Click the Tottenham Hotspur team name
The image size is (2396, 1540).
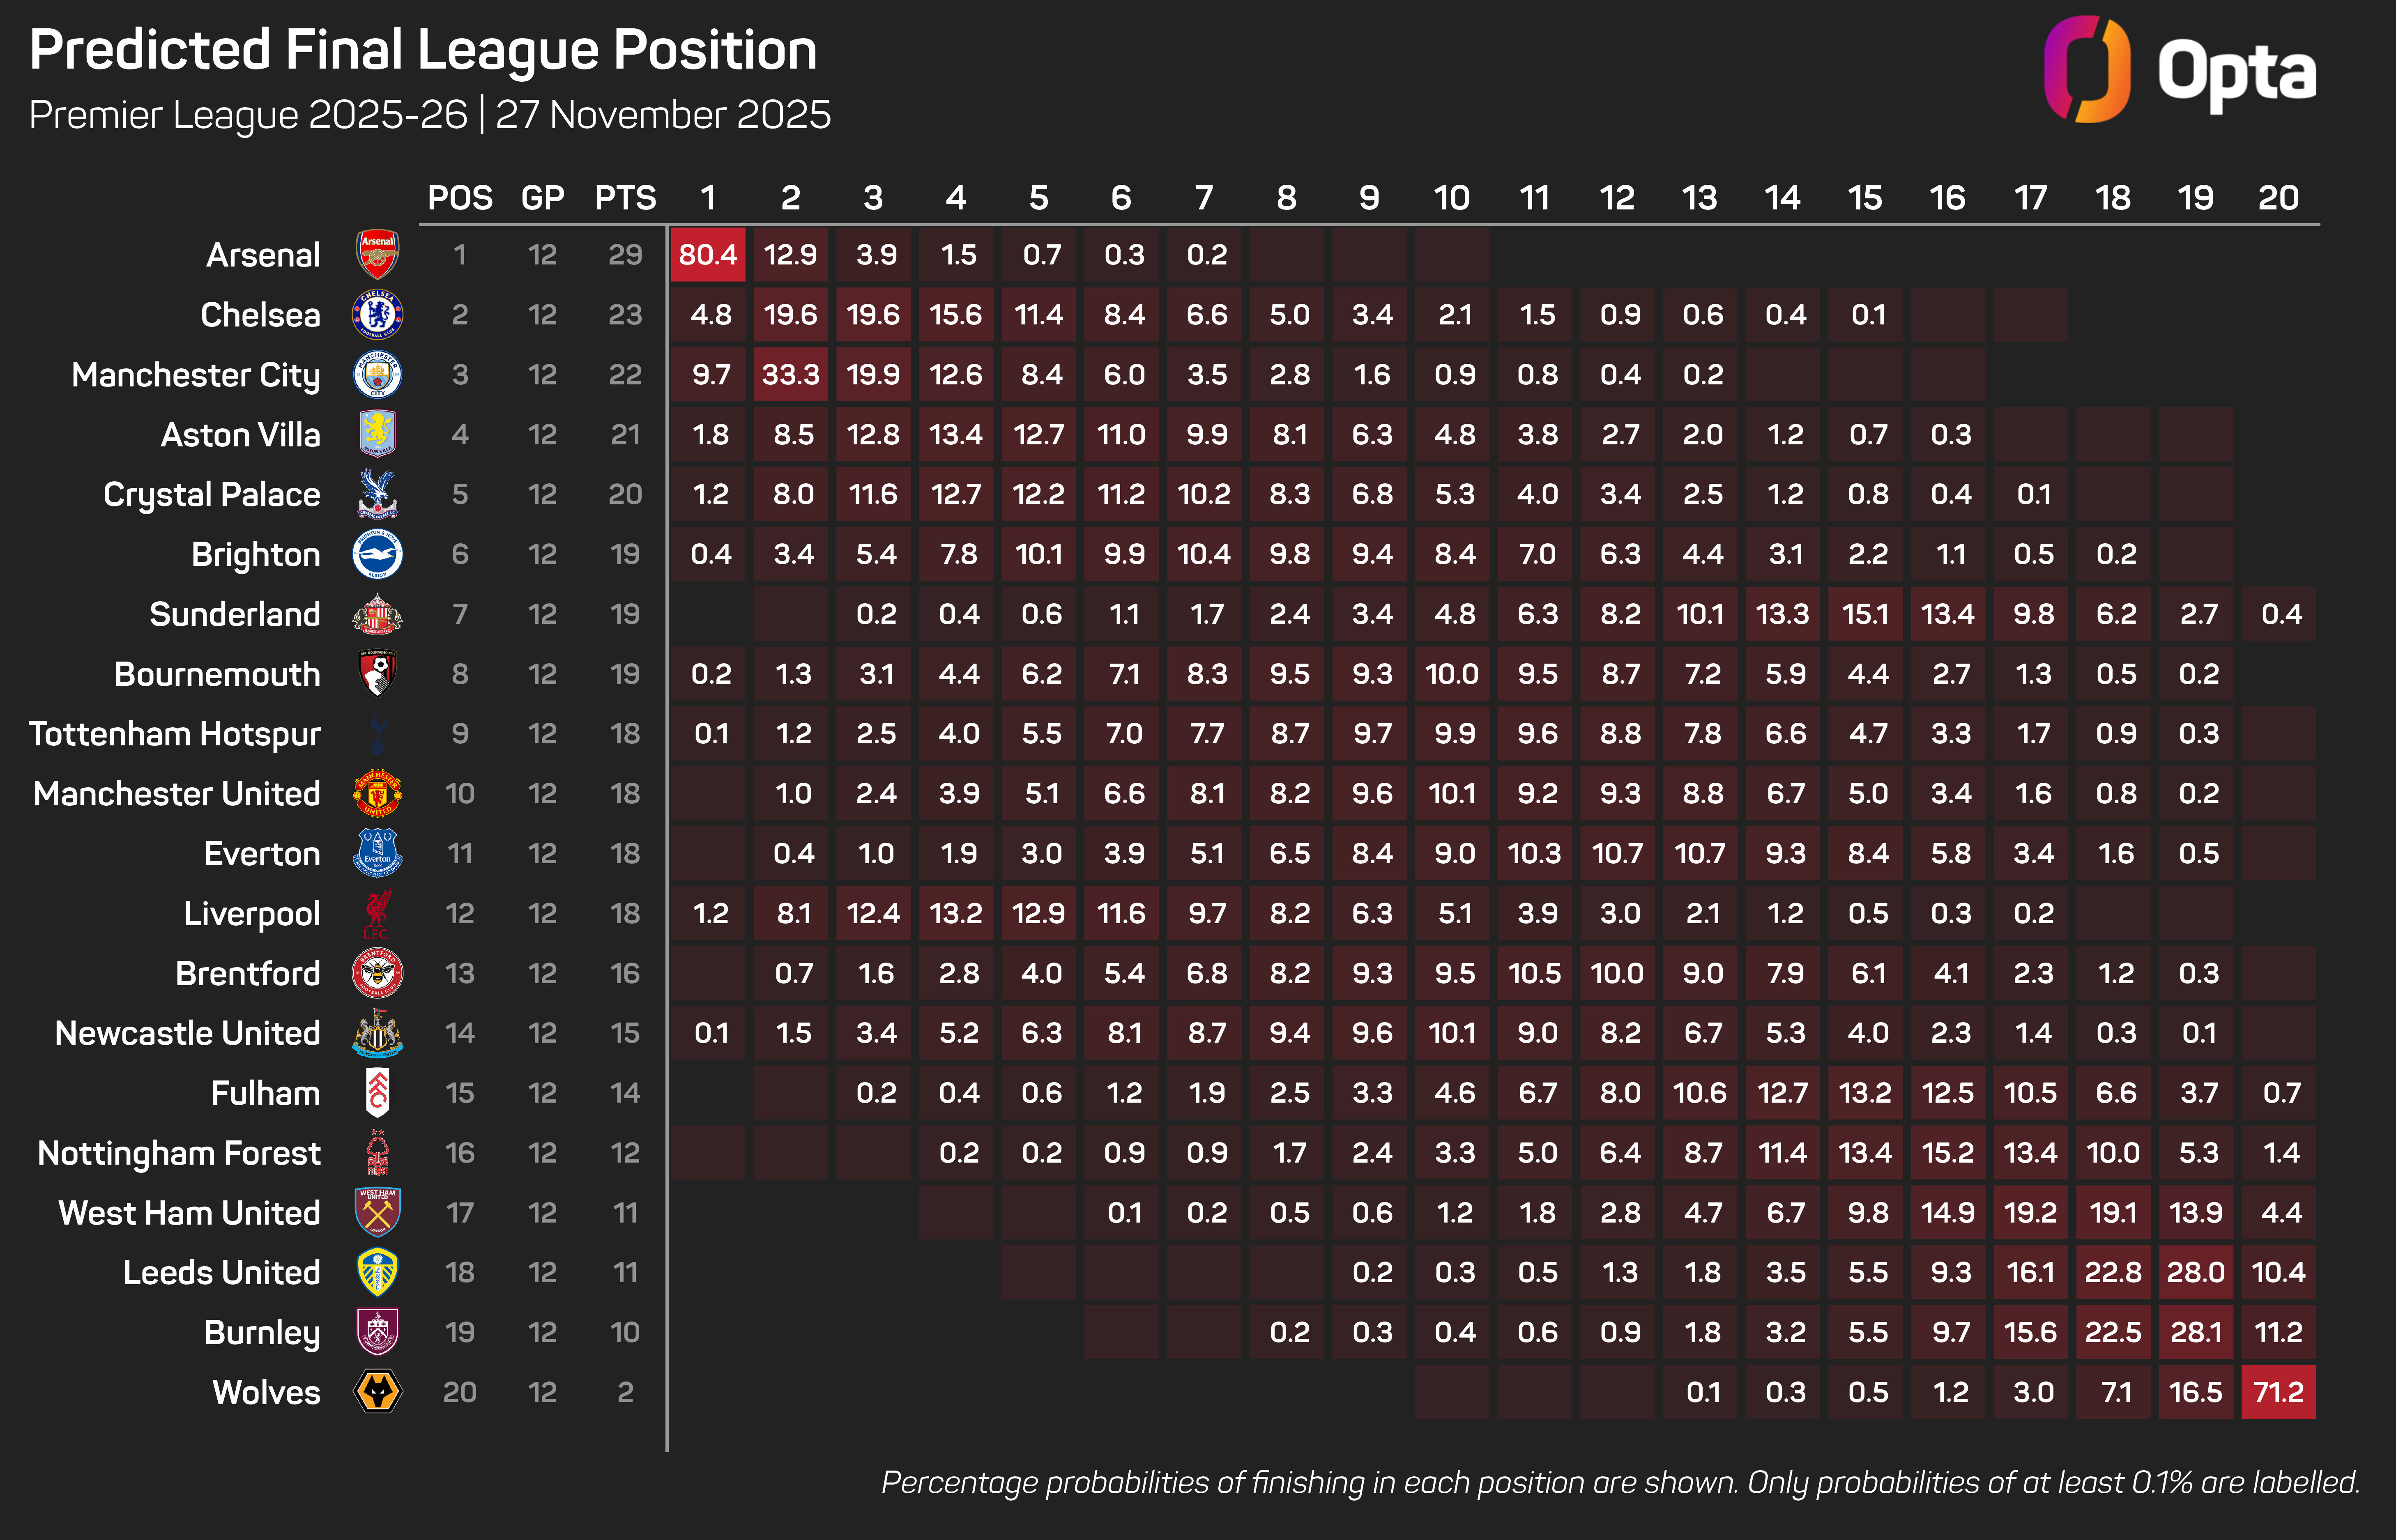tap(175, 734)
